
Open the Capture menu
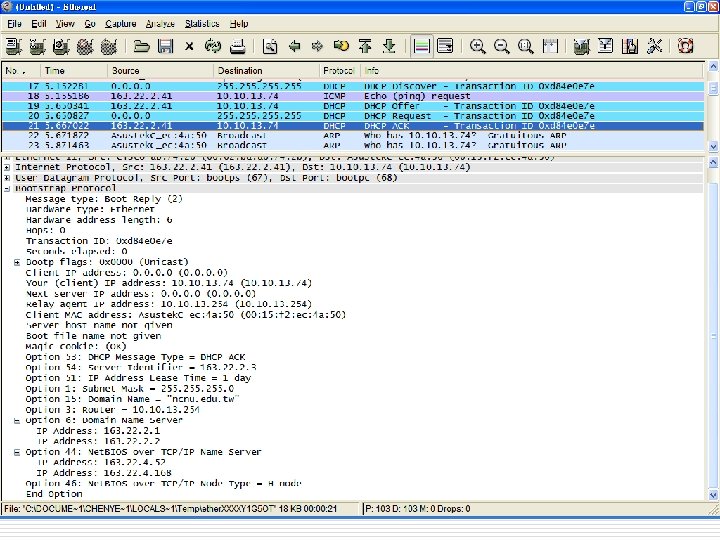click(120, 23)
